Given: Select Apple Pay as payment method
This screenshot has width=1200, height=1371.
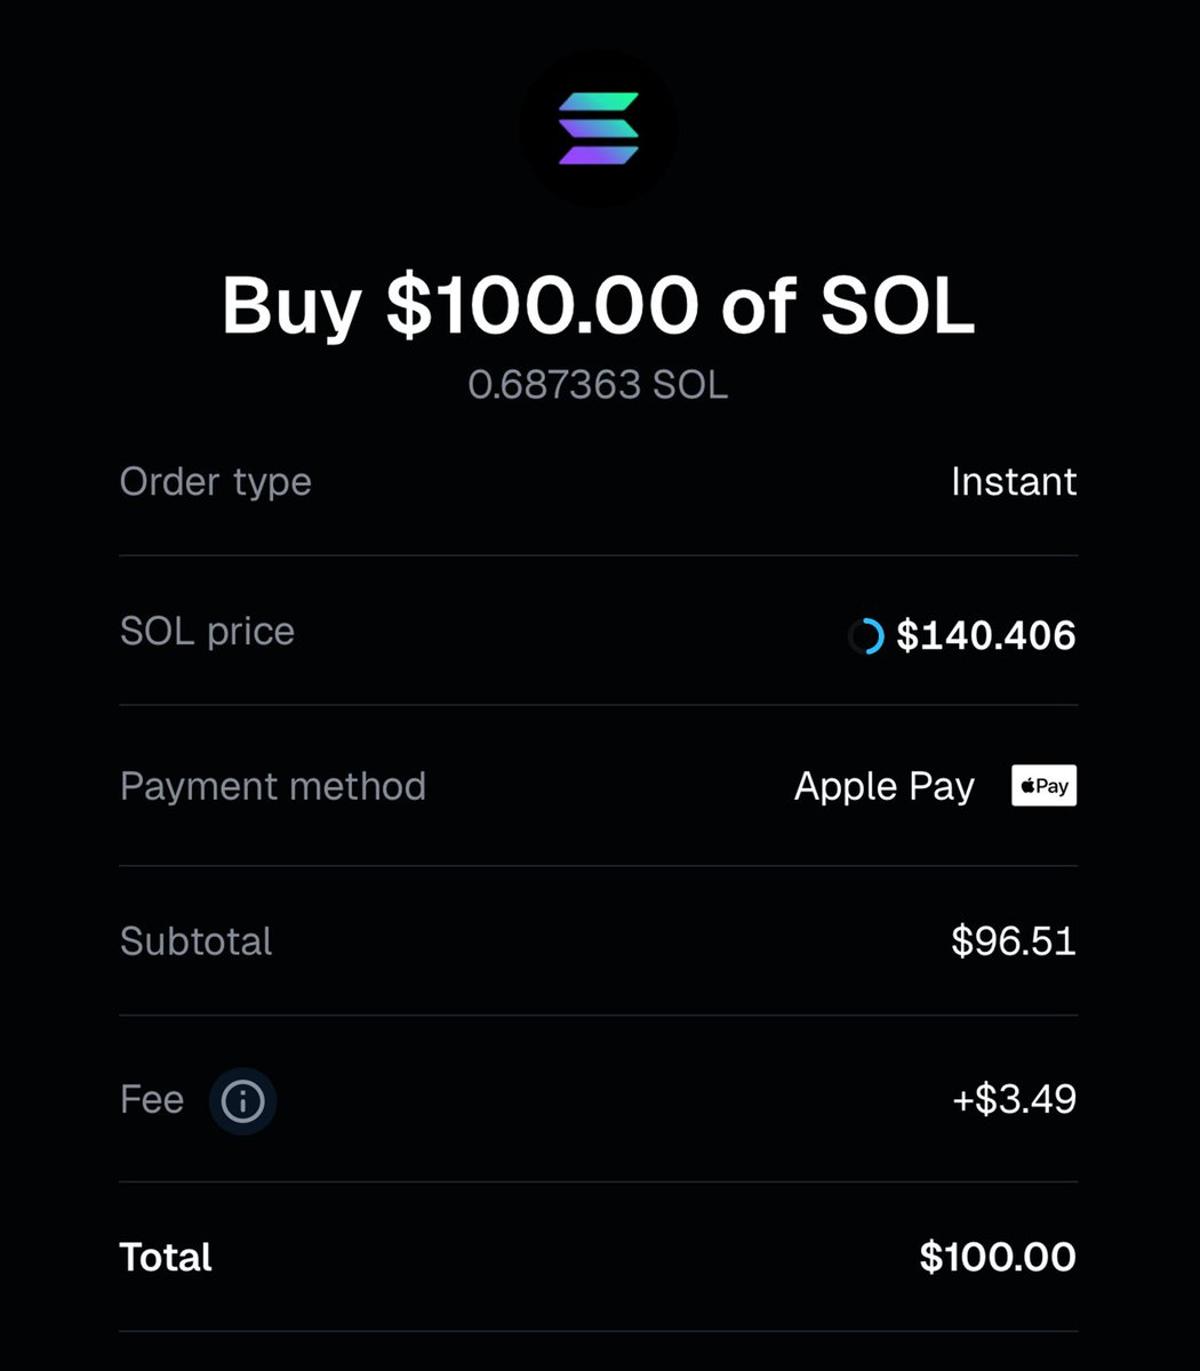Looking at the screenshot, I should 883,786.
